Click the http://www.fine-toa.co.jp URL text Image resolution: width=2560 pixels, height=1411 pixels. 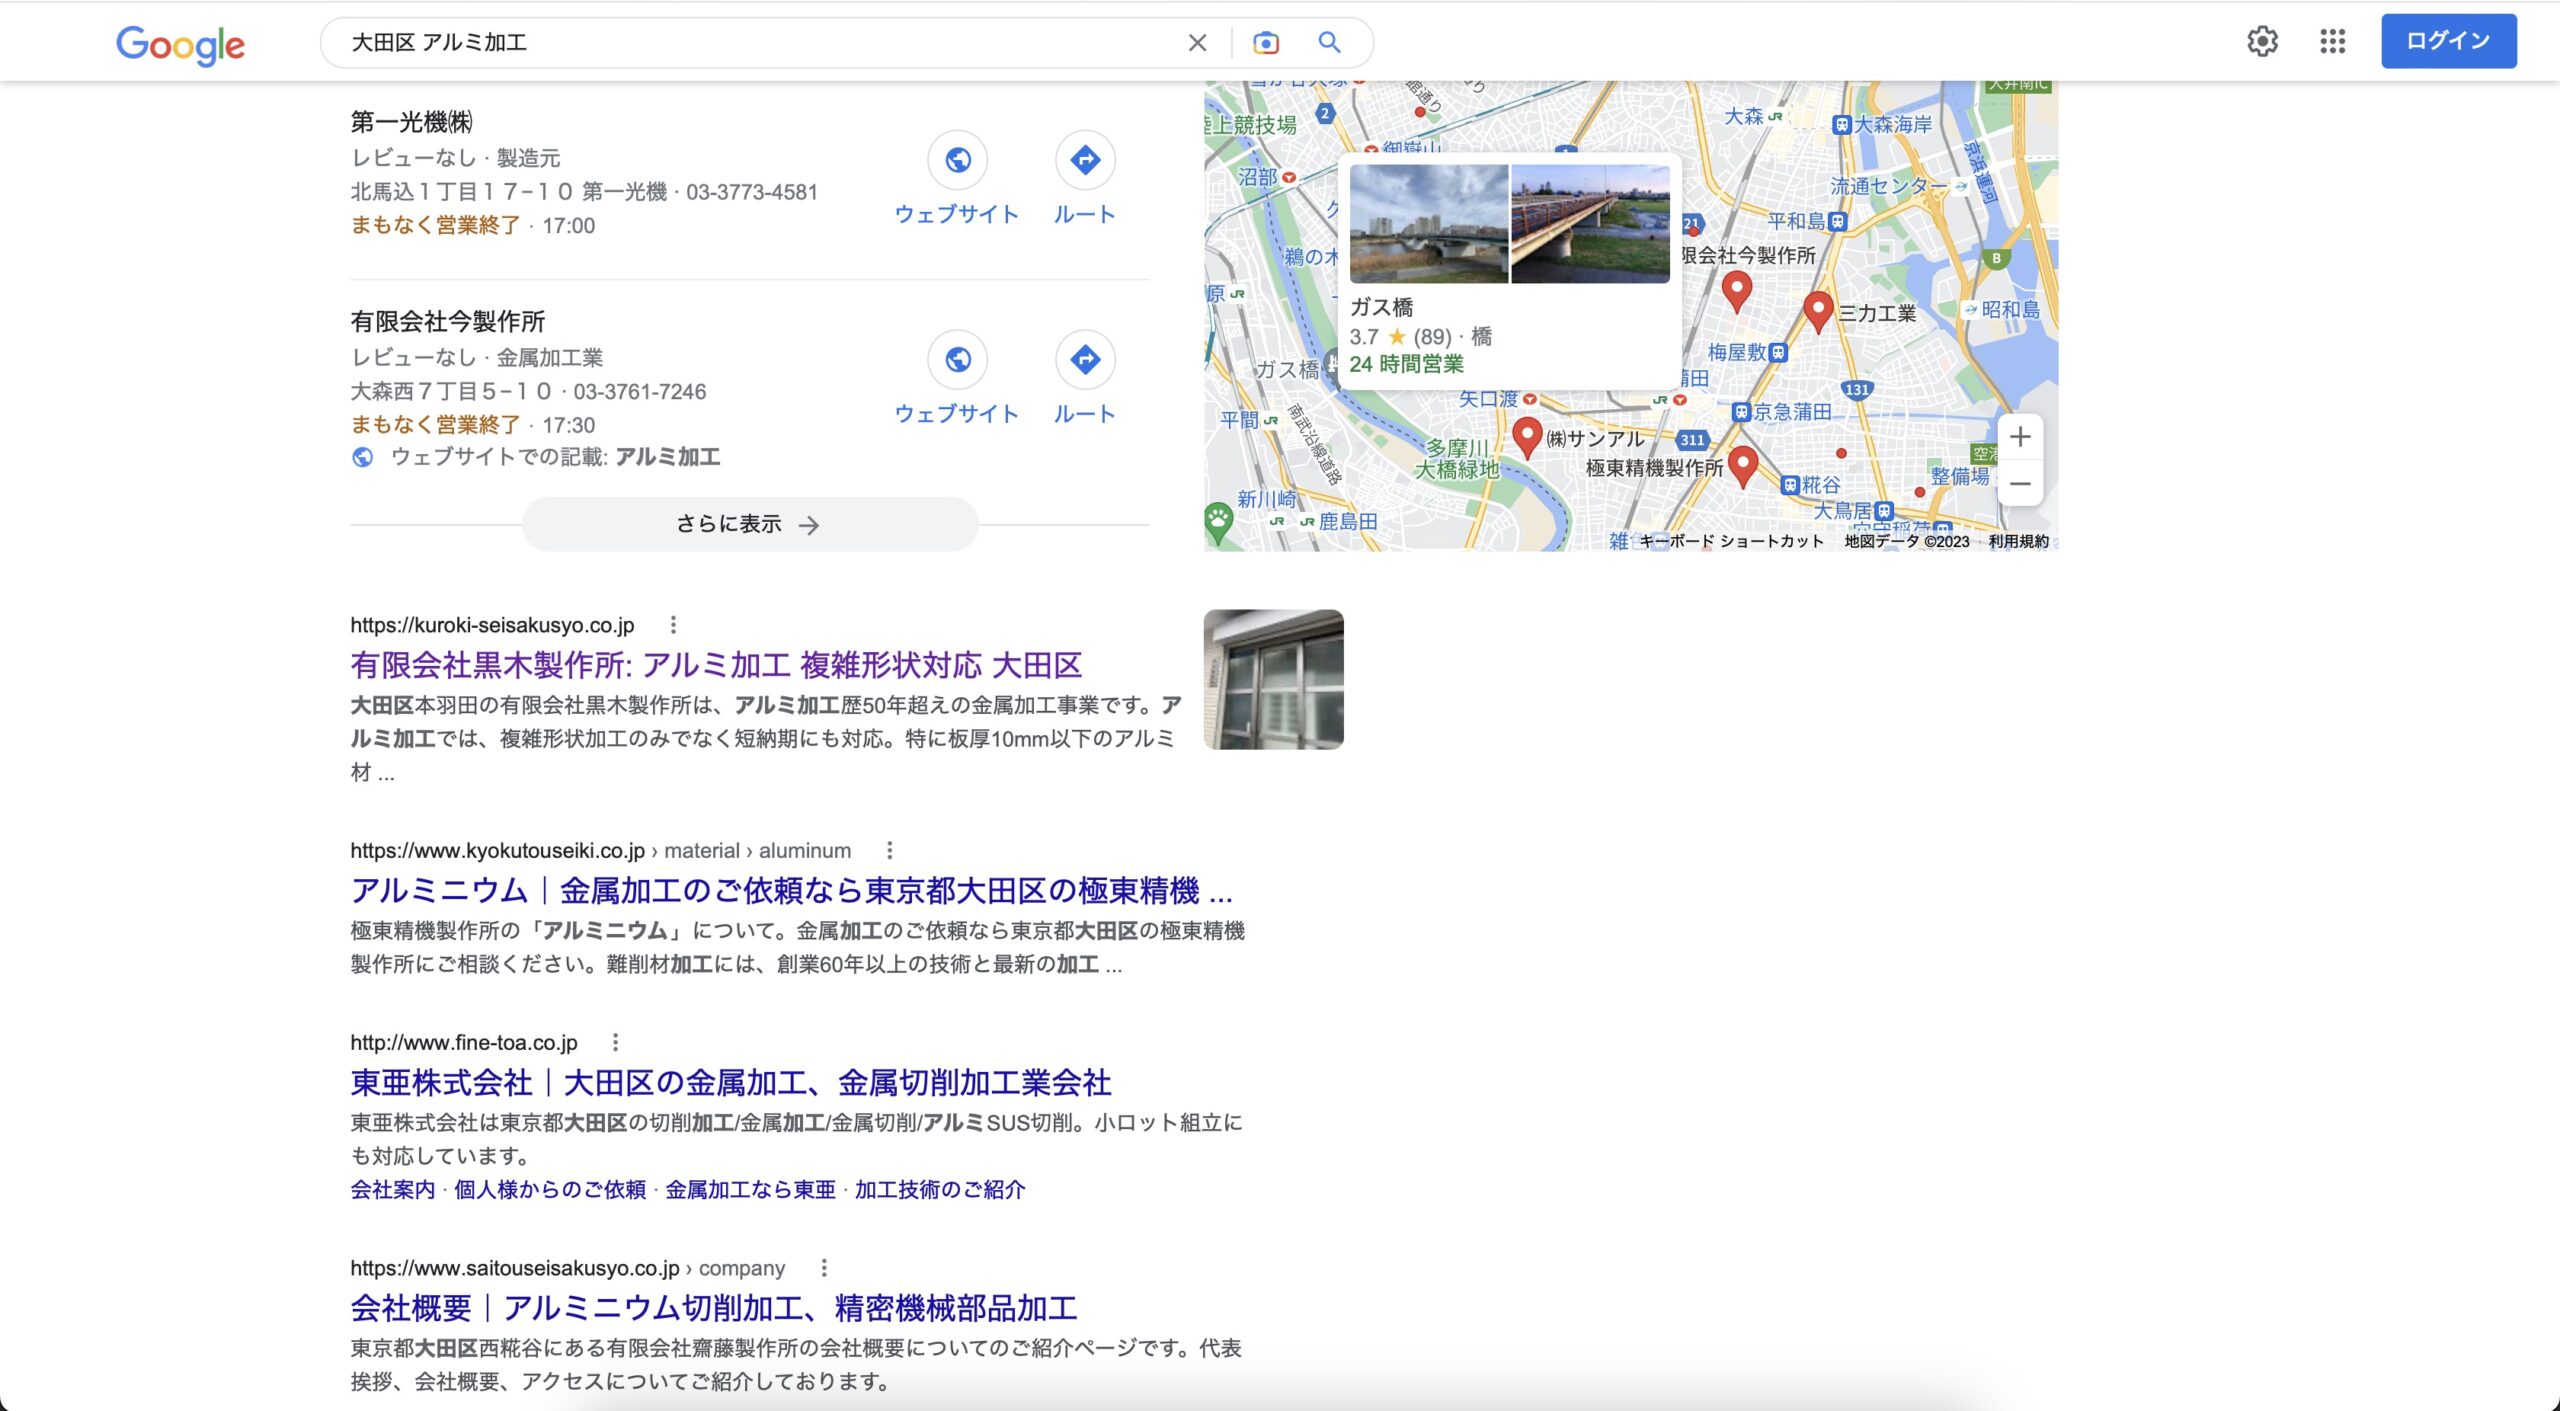(x=464, y=1043)
